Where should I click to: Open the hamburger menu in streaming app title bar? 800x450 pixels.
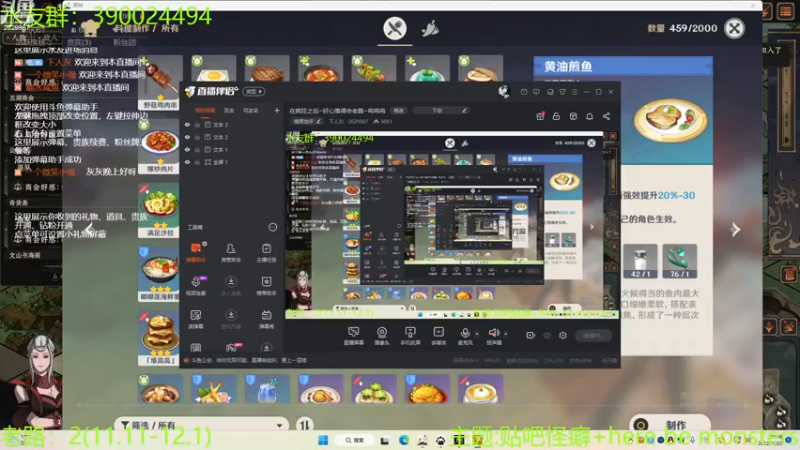pyautogui.click(x=574, y=92)
